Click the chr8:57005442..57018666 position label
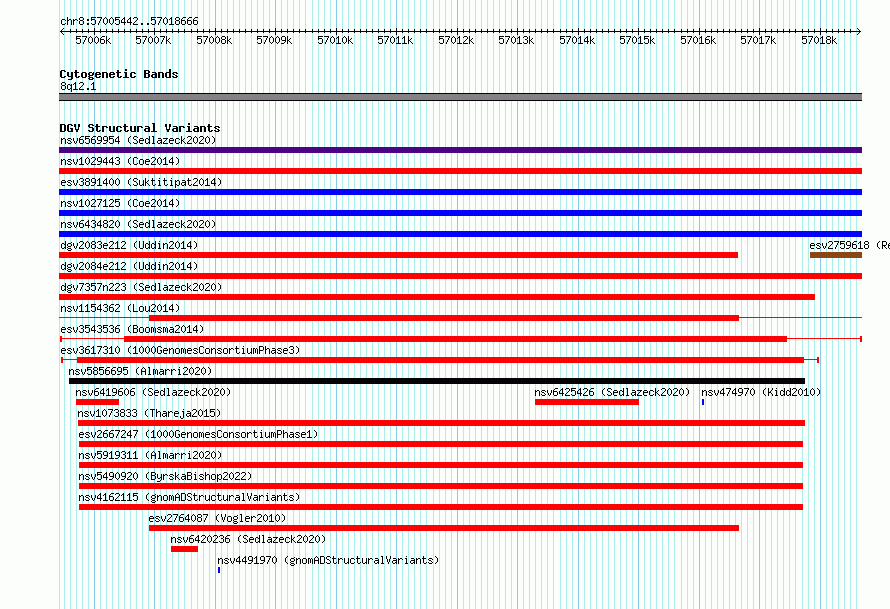The image size is (890, 609). point(129,22)
